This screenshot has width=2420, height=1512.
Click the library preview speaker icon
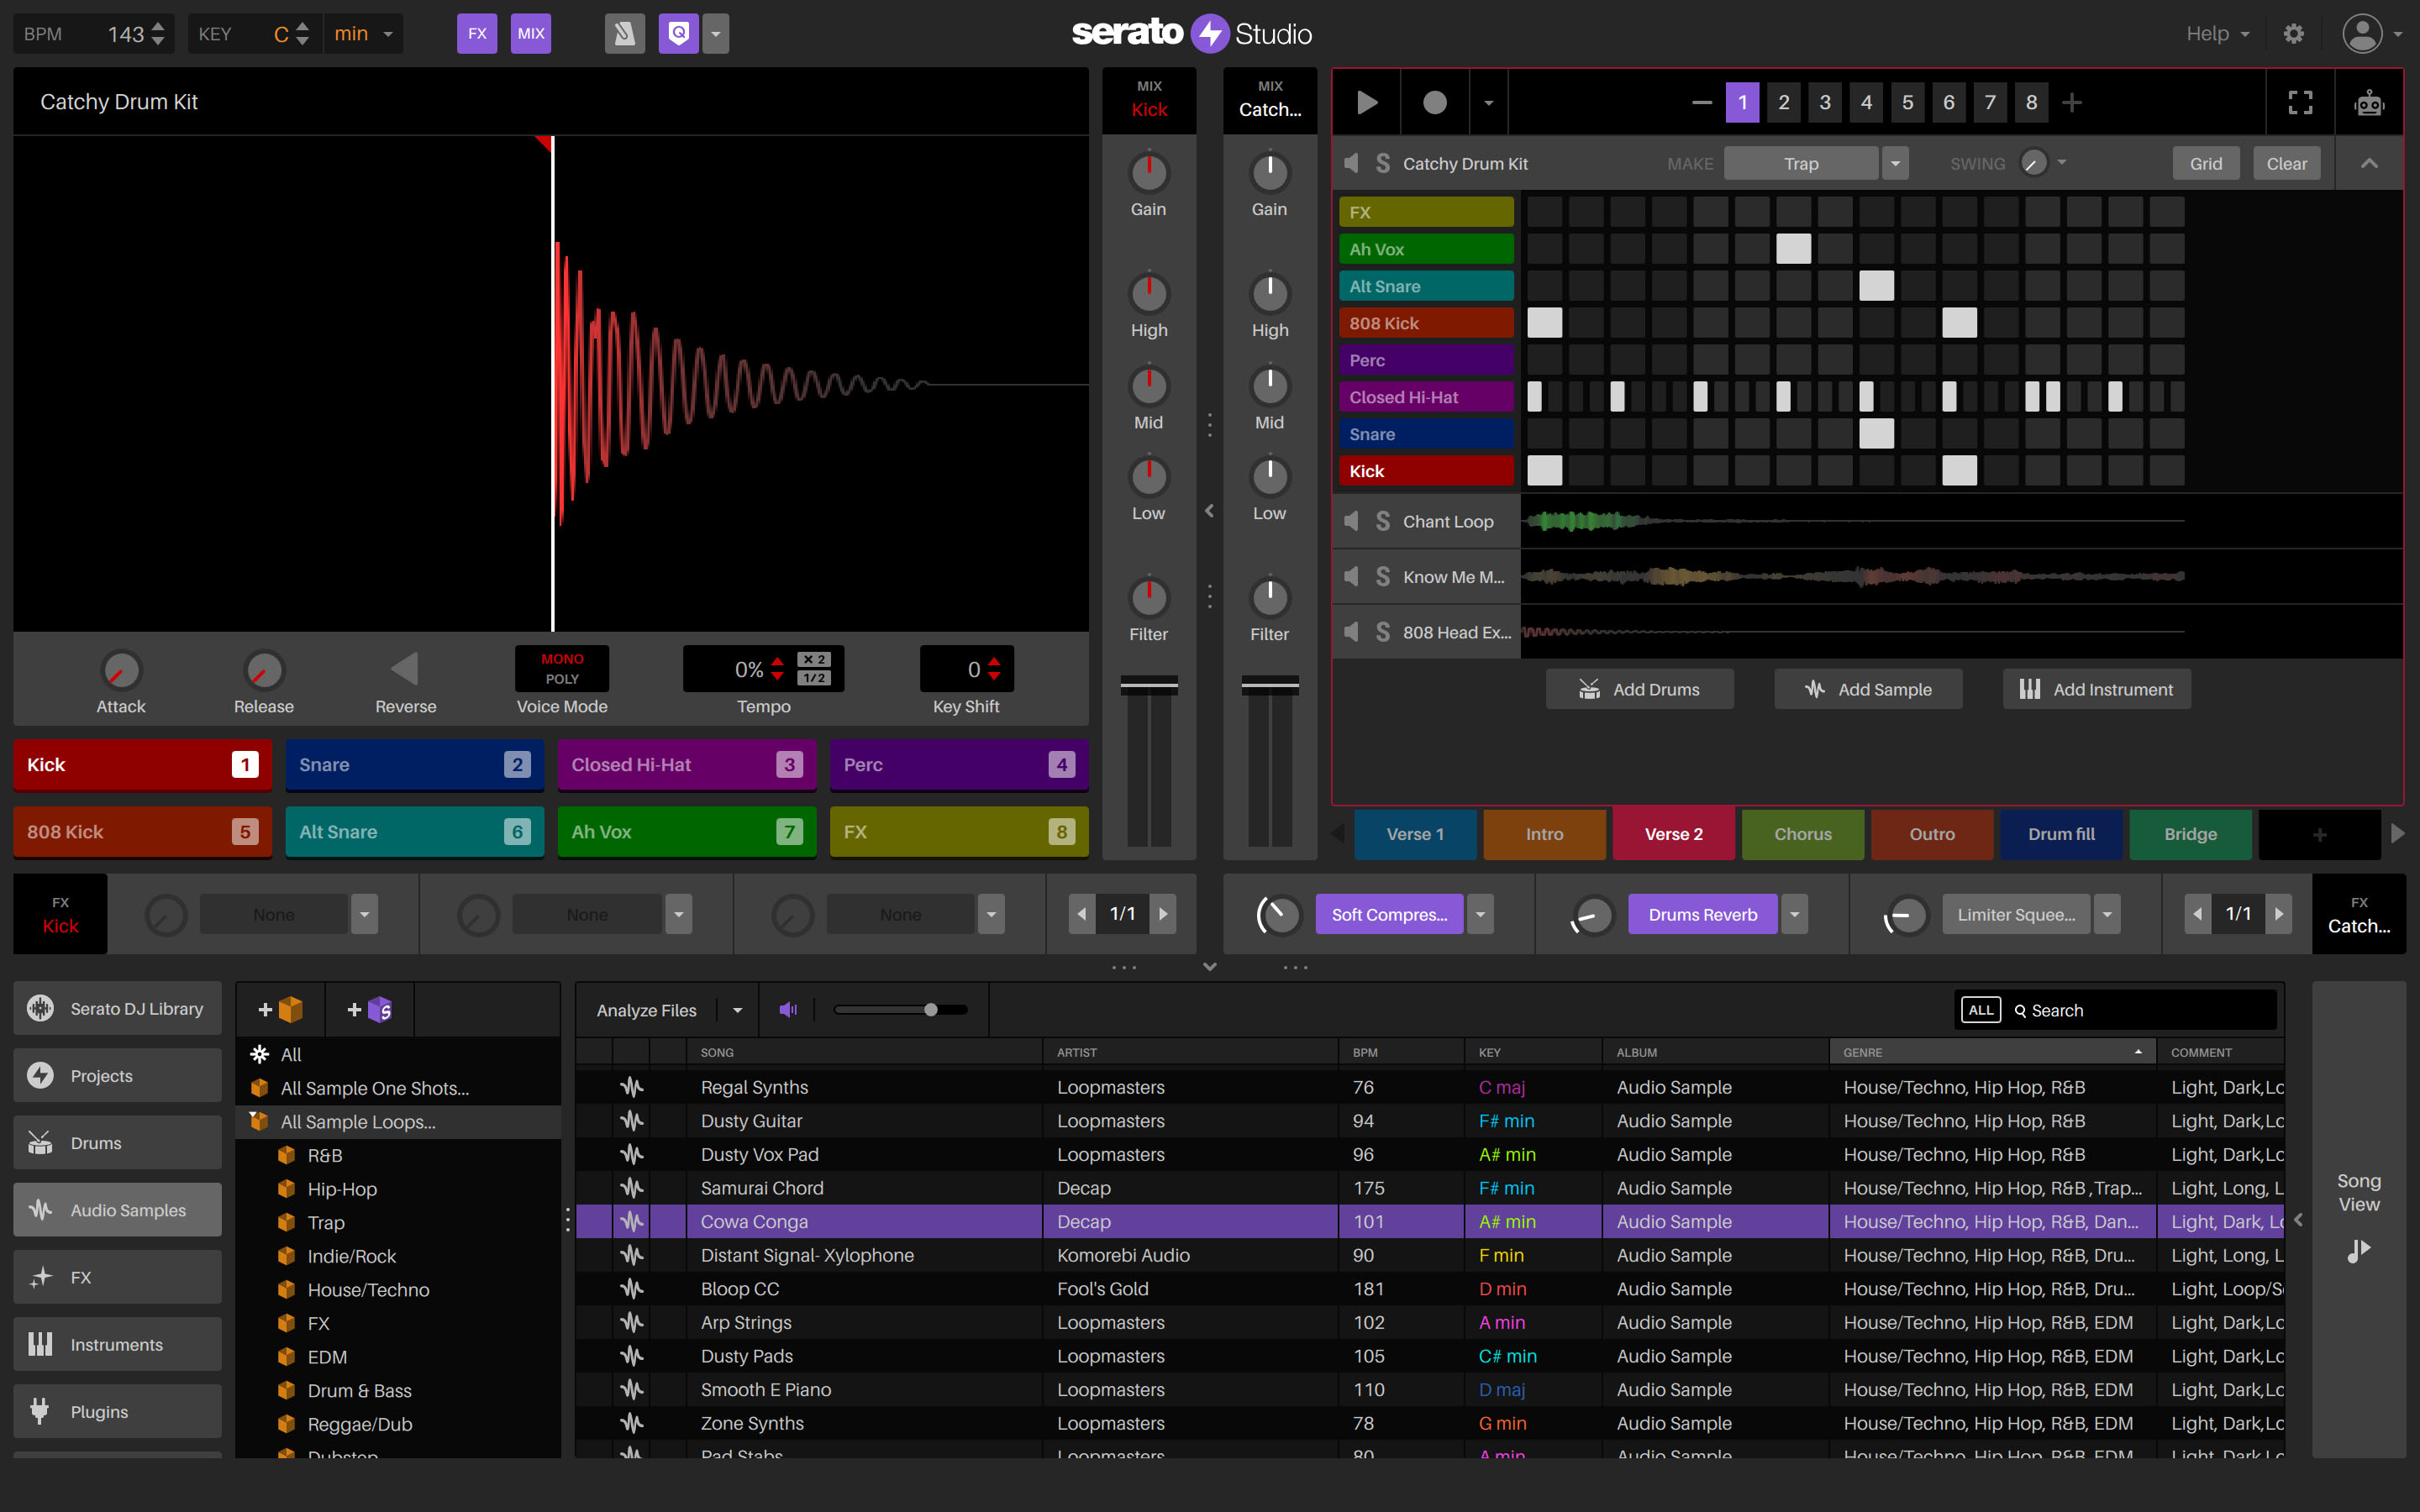788,1010
